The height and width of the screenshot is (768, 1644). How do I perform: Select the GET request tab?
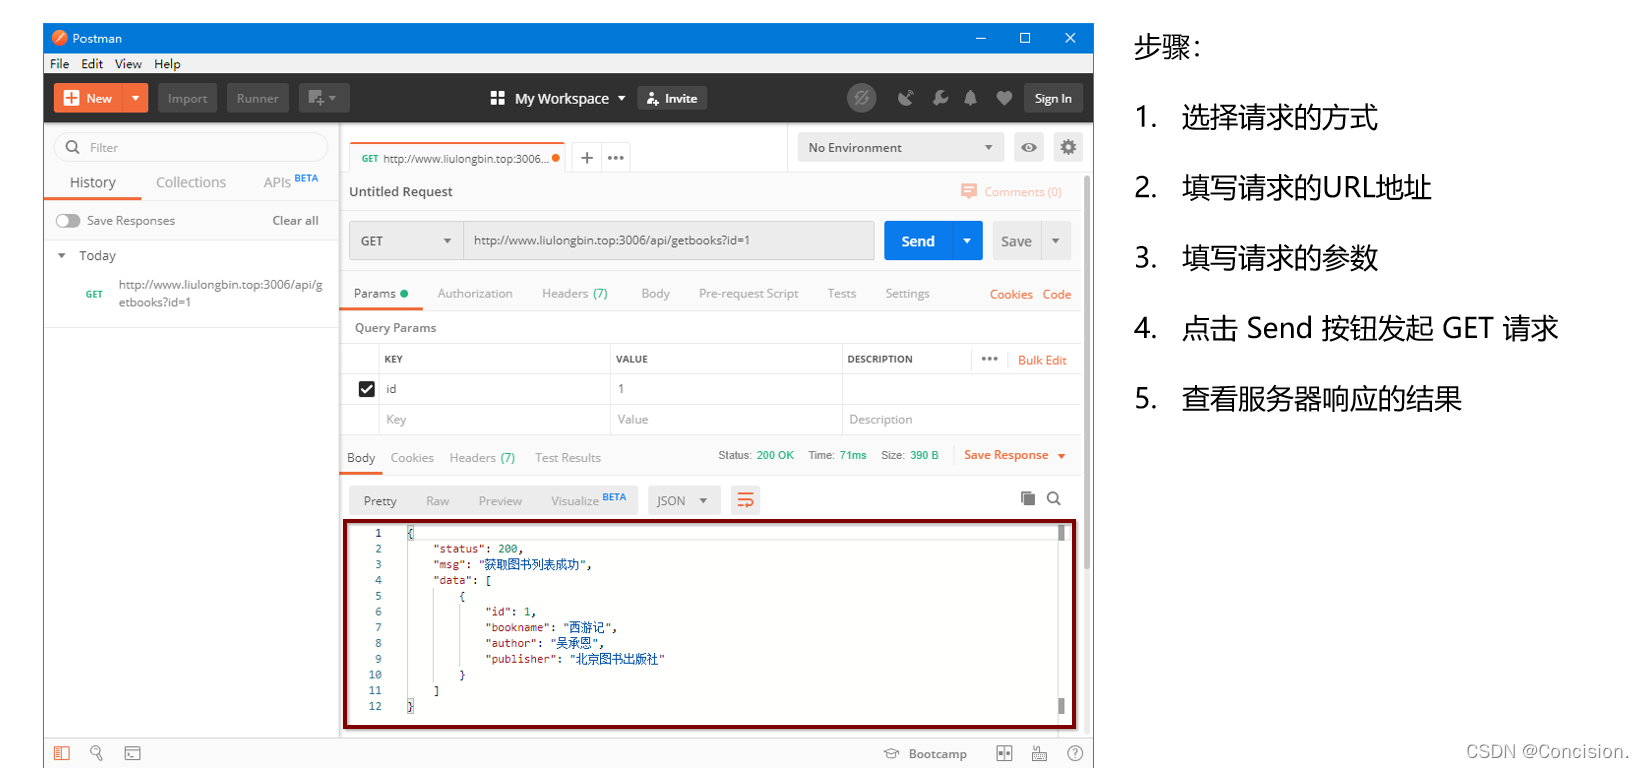pos(456,158)
